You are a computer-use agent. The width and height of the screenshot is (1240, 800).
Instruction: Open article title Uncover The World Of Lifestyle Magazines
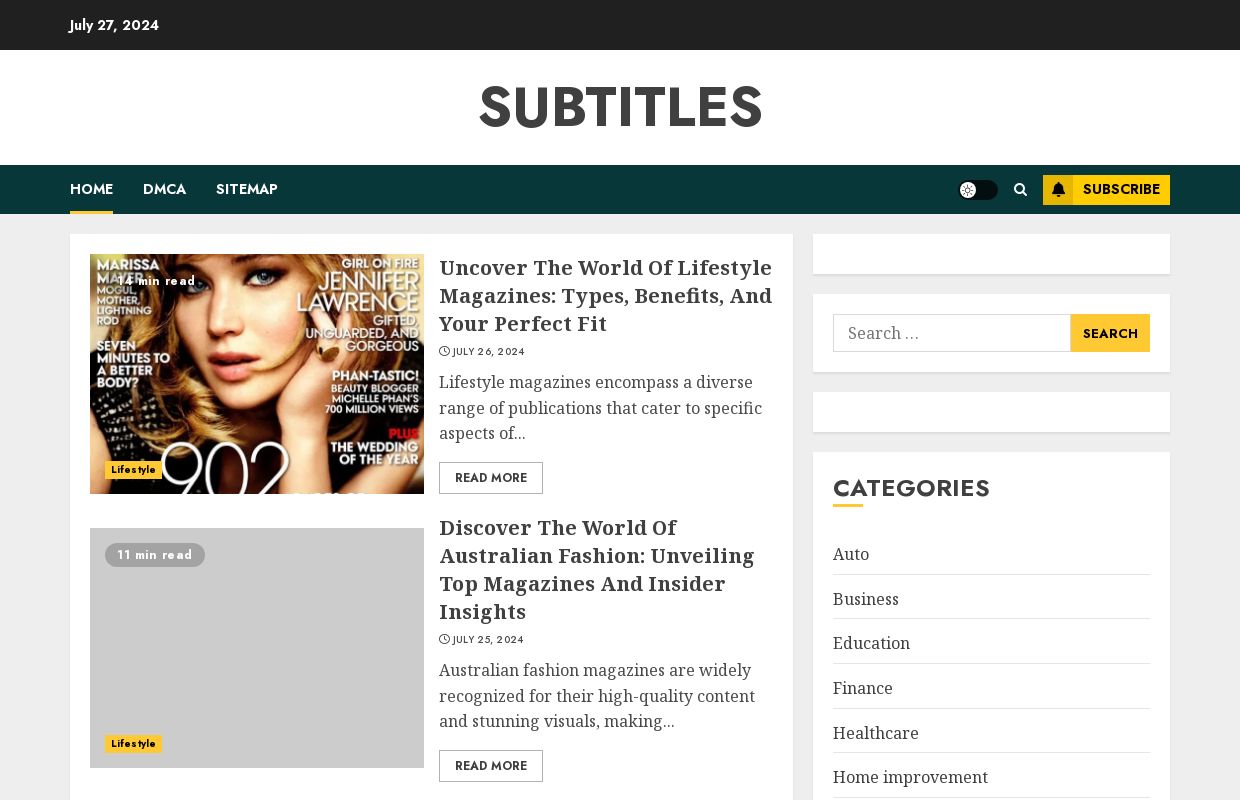click(606, 296)
